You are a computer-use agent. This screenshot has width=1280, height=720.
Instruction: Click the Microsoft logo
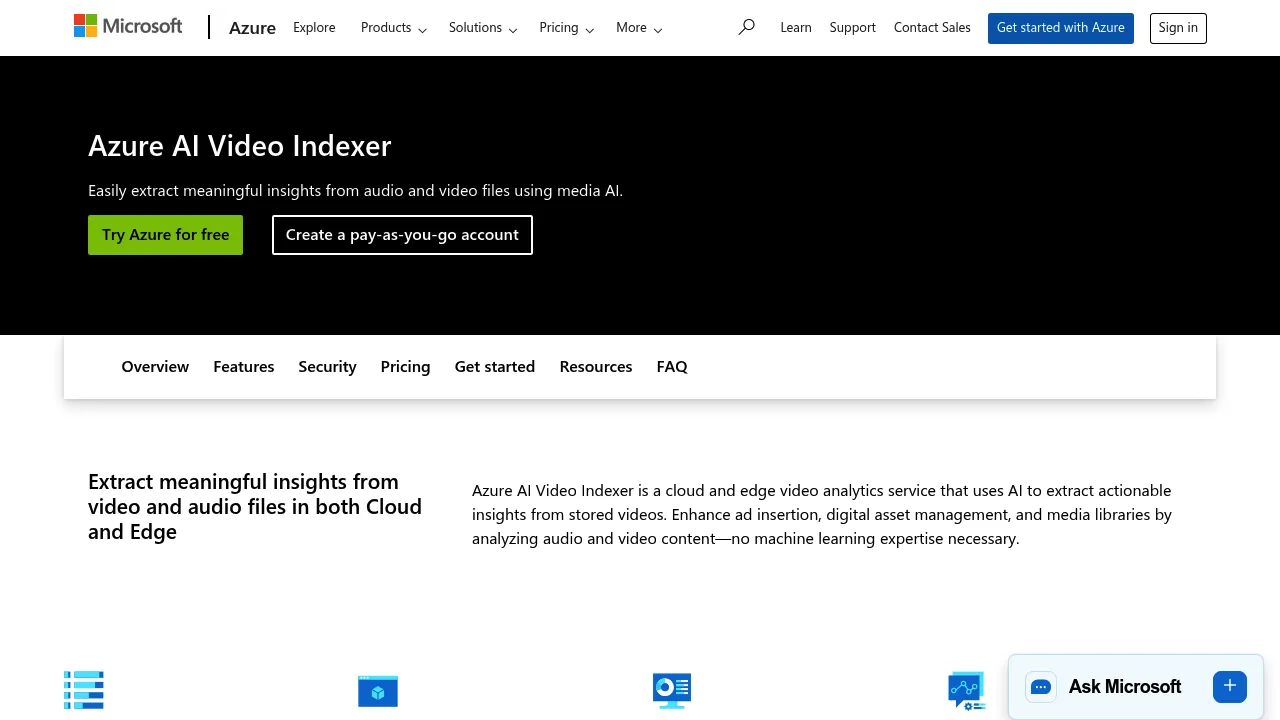click(128, 26)
